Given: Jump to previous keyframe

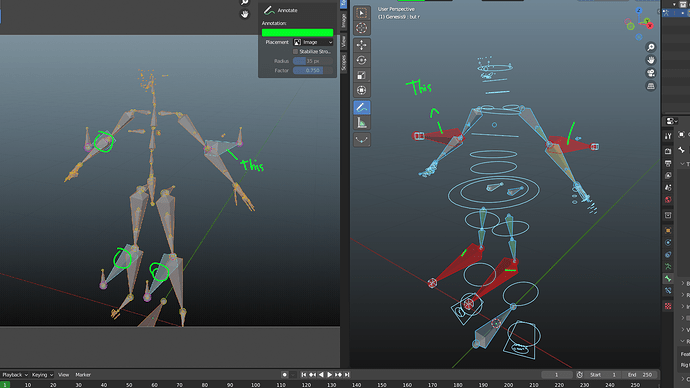Looking at the screenshot, I should point(312,375).
